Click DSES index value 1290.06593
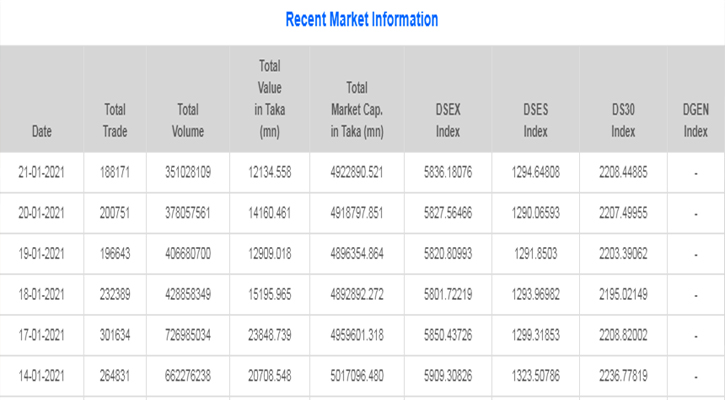 535,213
